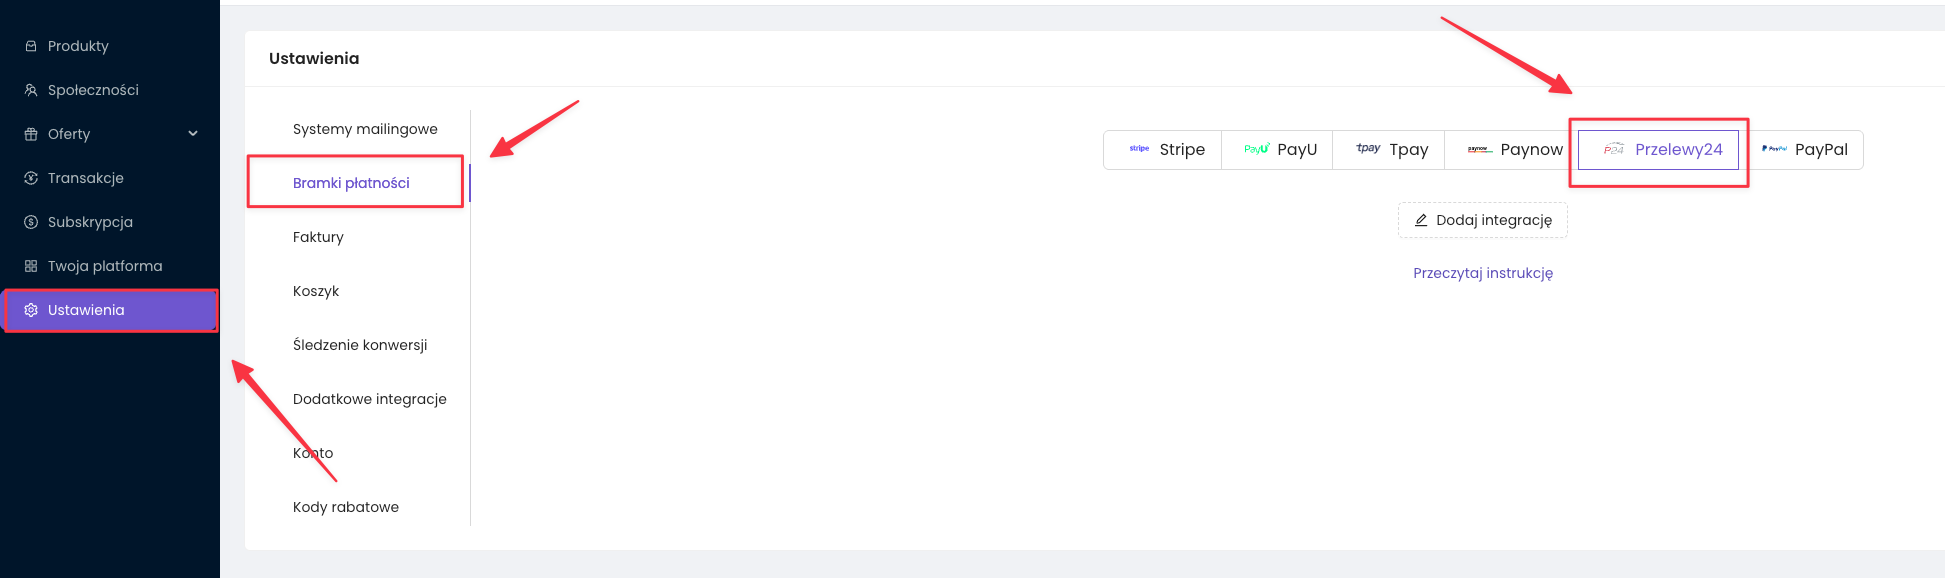Viewport: 1945px width, 578px height.
Task: Click the Subskrypcja dollar icon
Action: pyautogui.click(x=31, y=222)
